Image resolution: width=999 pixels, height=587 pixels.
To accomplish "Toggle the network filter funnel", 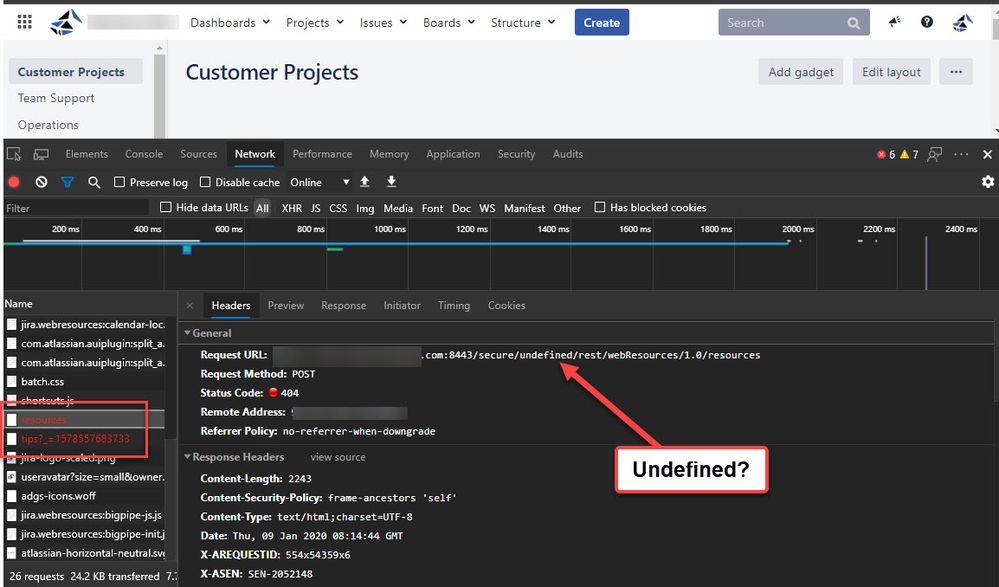I will (67, 182).
